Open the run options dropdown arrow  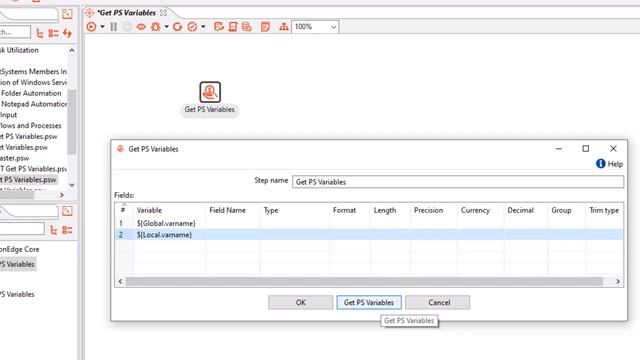pos(102,27)
